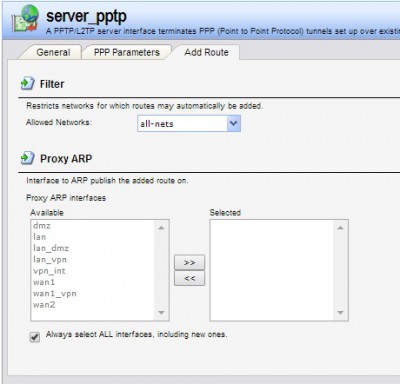
Task: Click inside the empty Selected list box
Action: pyautogui.click(x=272, y=270)
